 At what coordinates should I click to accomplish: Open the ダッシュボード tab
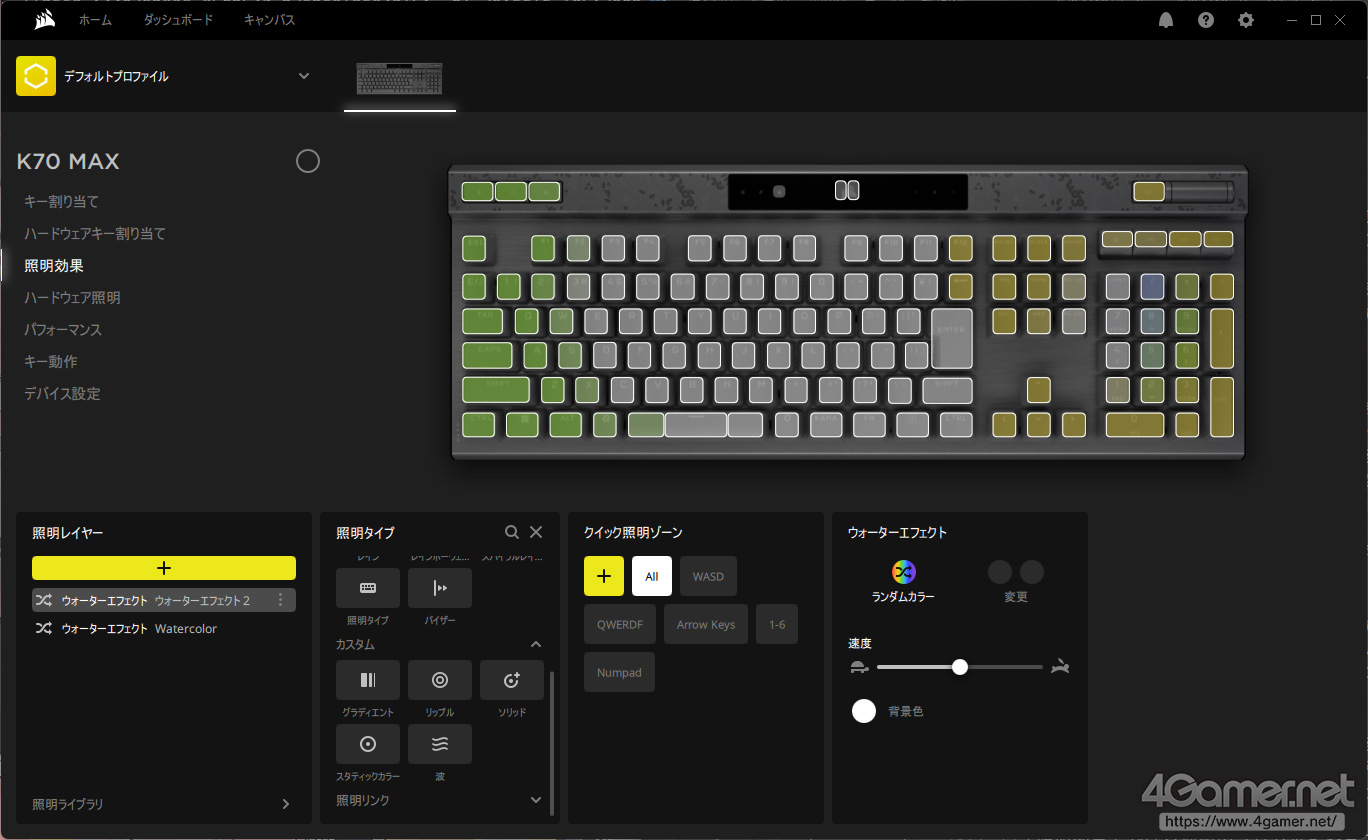click(x=178, y=20)
